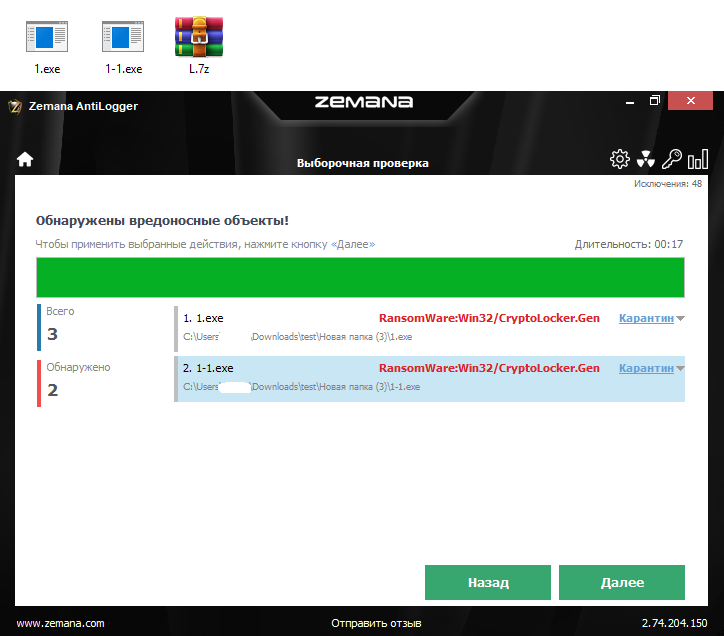Close the Zemana AntiLogger window
The width and height of the screenshot is (724, 636).
[690, 101]
